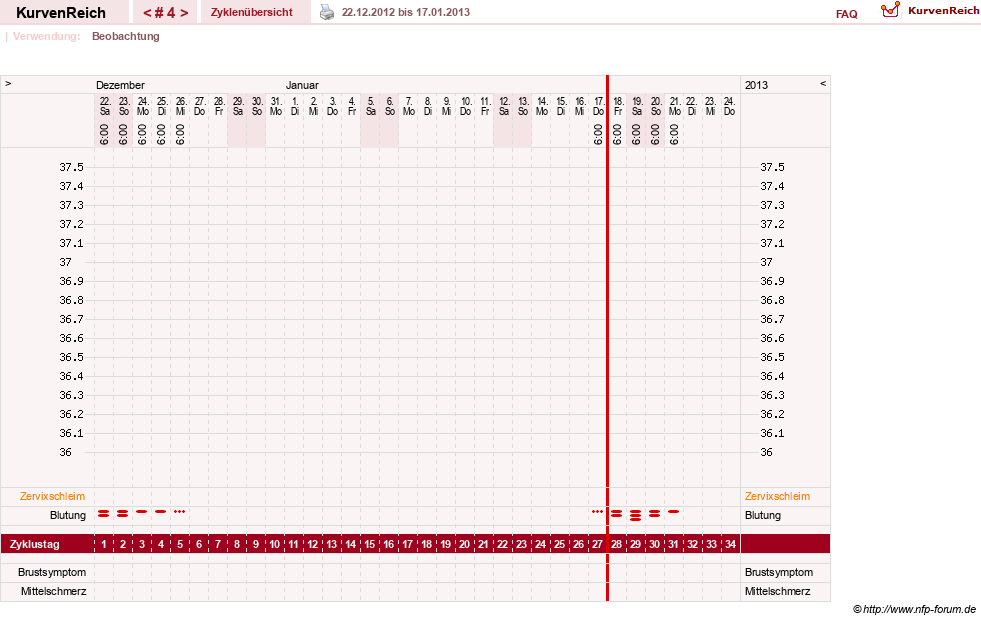This screenshot has height=621, width=981.
Task: Click the printer icon
Action: coord(327,12)
